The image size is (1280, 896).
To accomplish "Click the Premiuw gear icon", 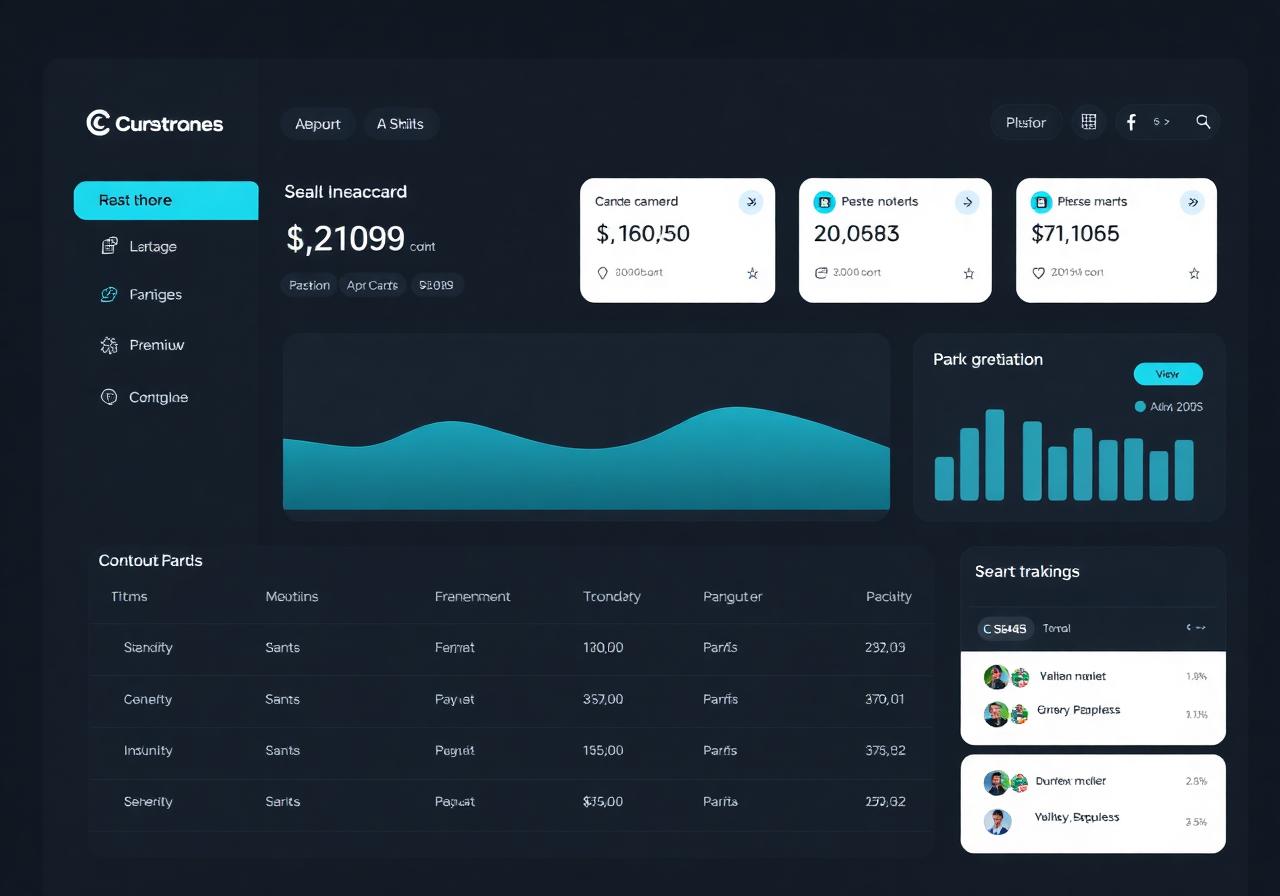I will click(110, 345).
